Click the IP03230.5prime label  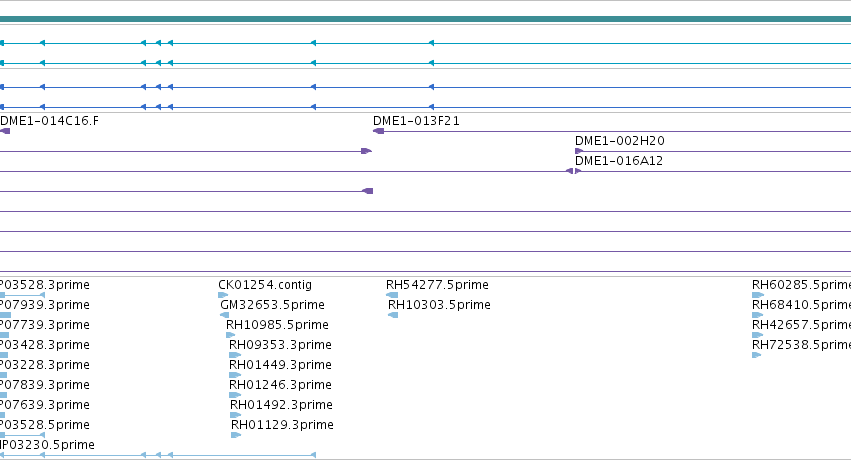pos(47,445)
